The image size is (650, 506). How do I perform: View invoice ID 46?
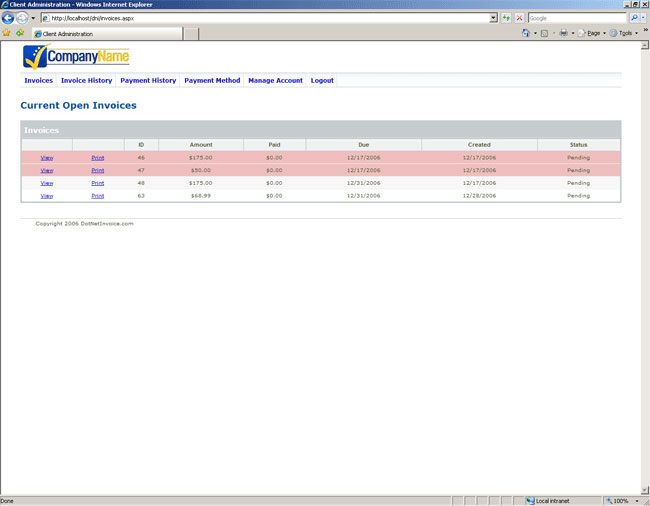47,157
